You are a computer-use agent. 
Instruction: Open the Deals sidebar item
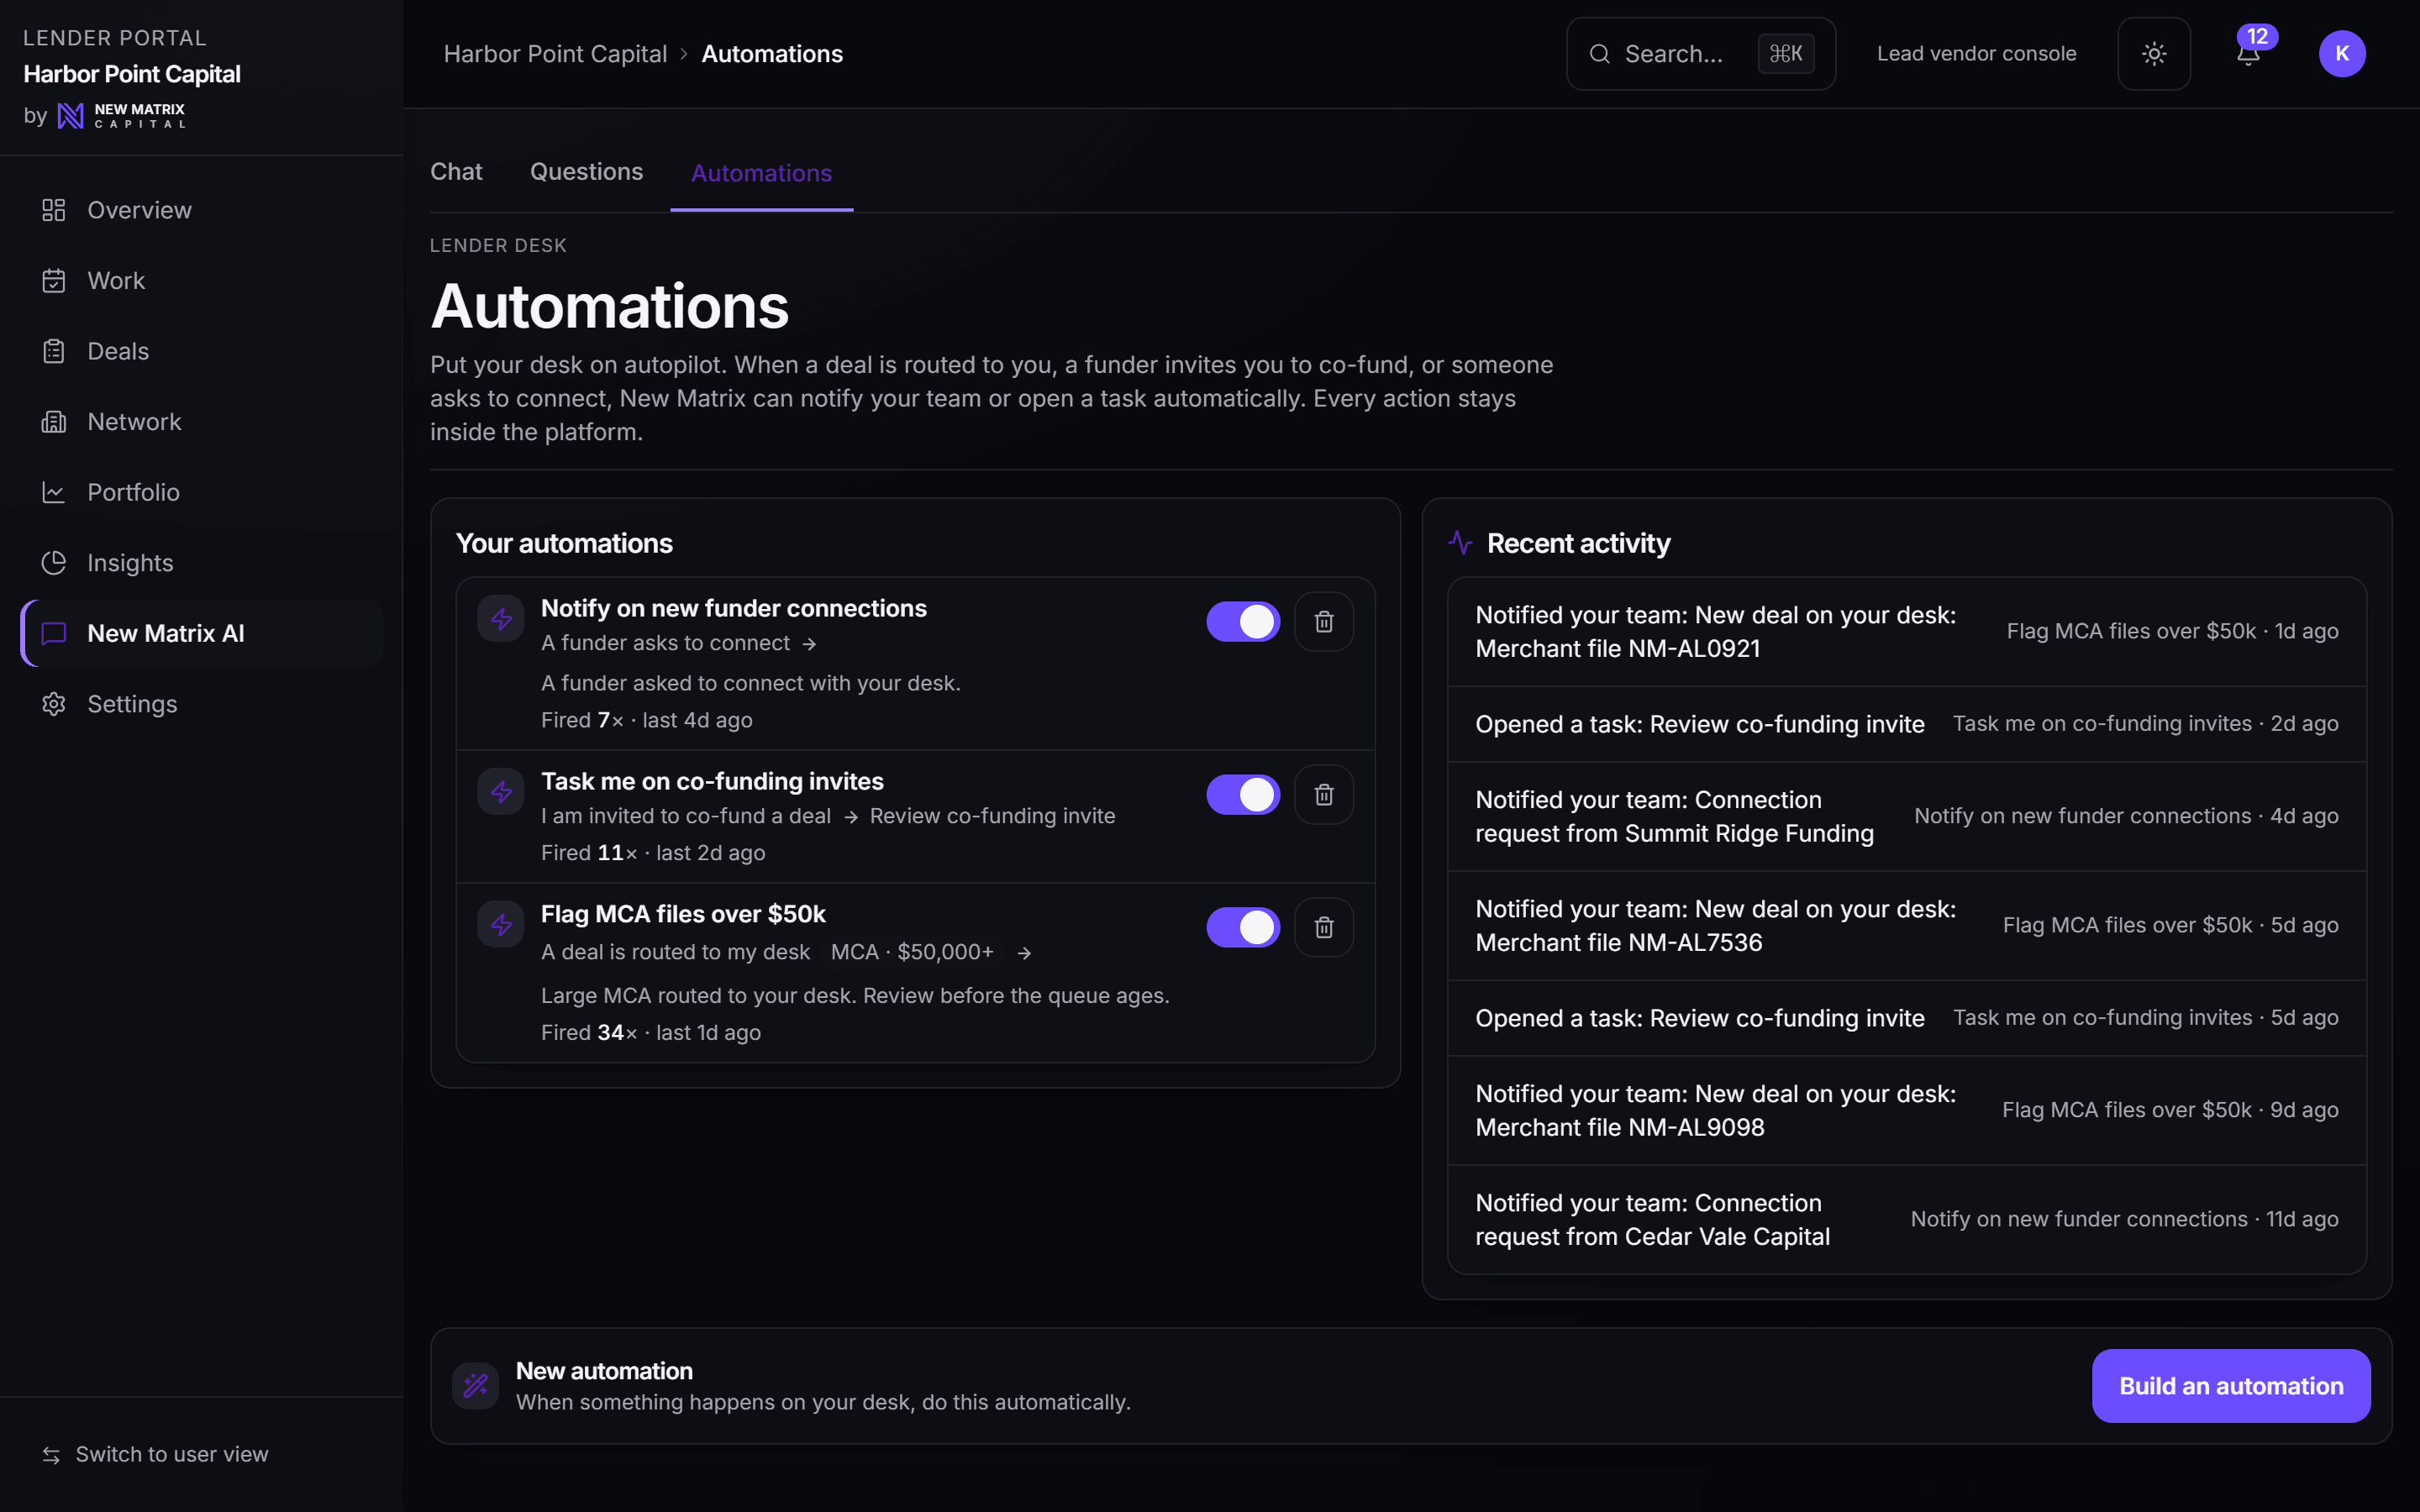pos(202,351)
